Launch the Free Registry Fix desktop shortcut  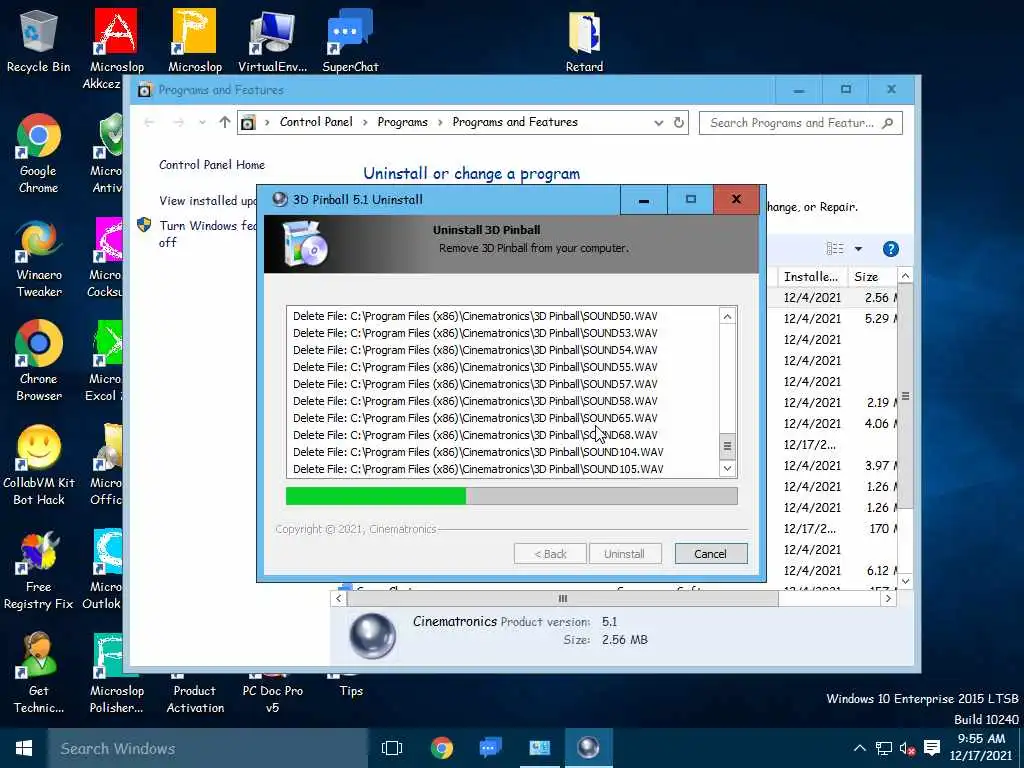(39, 569)
